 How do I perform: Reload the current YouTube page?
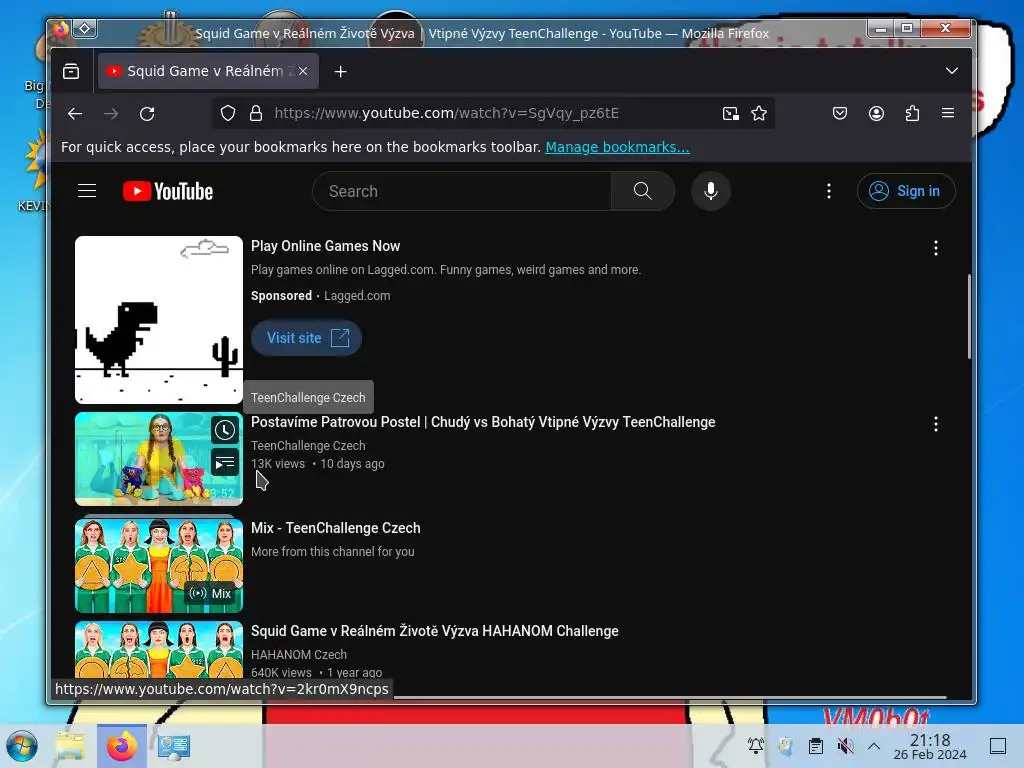pos(147,114)
